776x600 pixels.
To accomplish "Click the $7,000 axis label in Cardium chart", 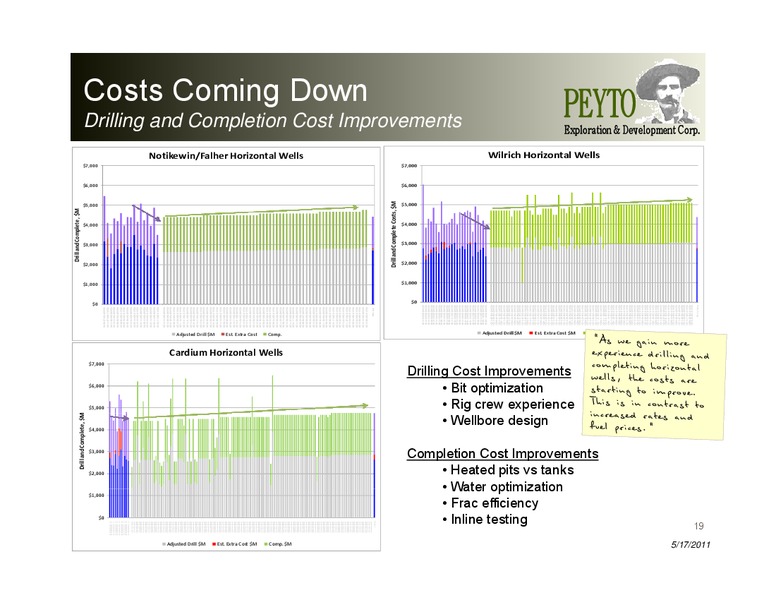I will 97,364.
